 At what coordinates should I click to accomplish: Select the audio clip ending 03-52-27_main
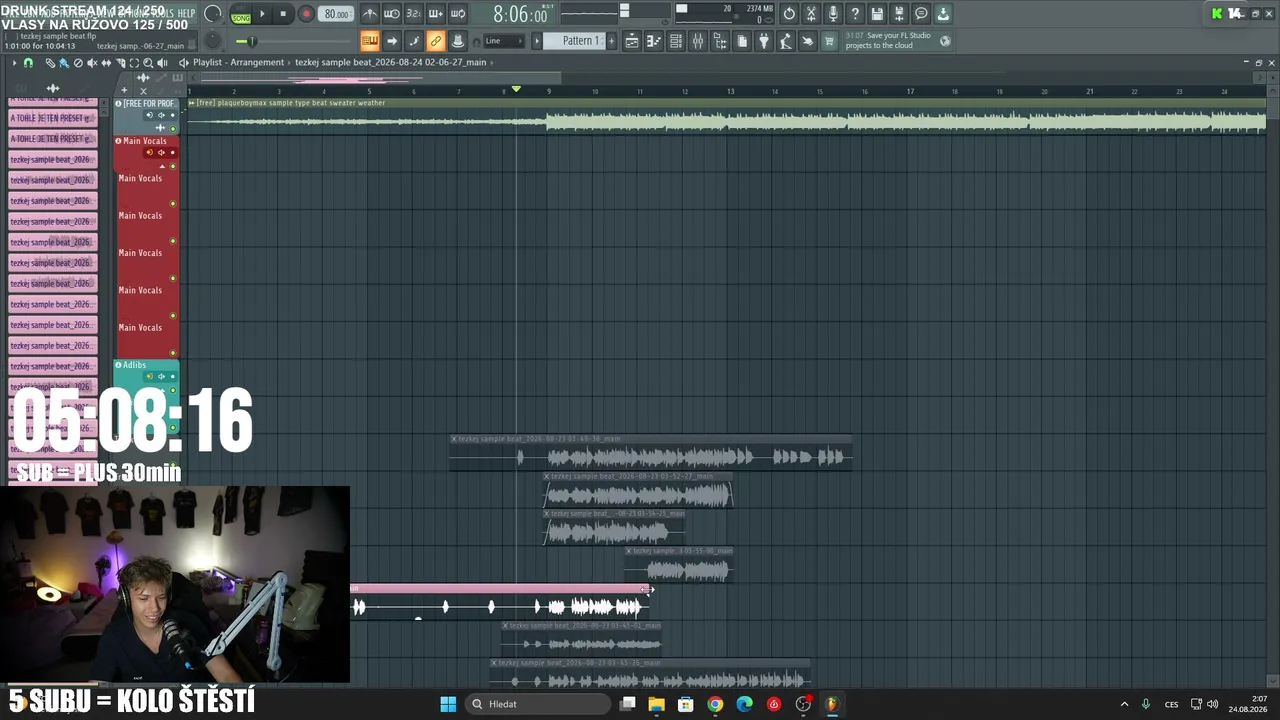click(x=638, y=490)
